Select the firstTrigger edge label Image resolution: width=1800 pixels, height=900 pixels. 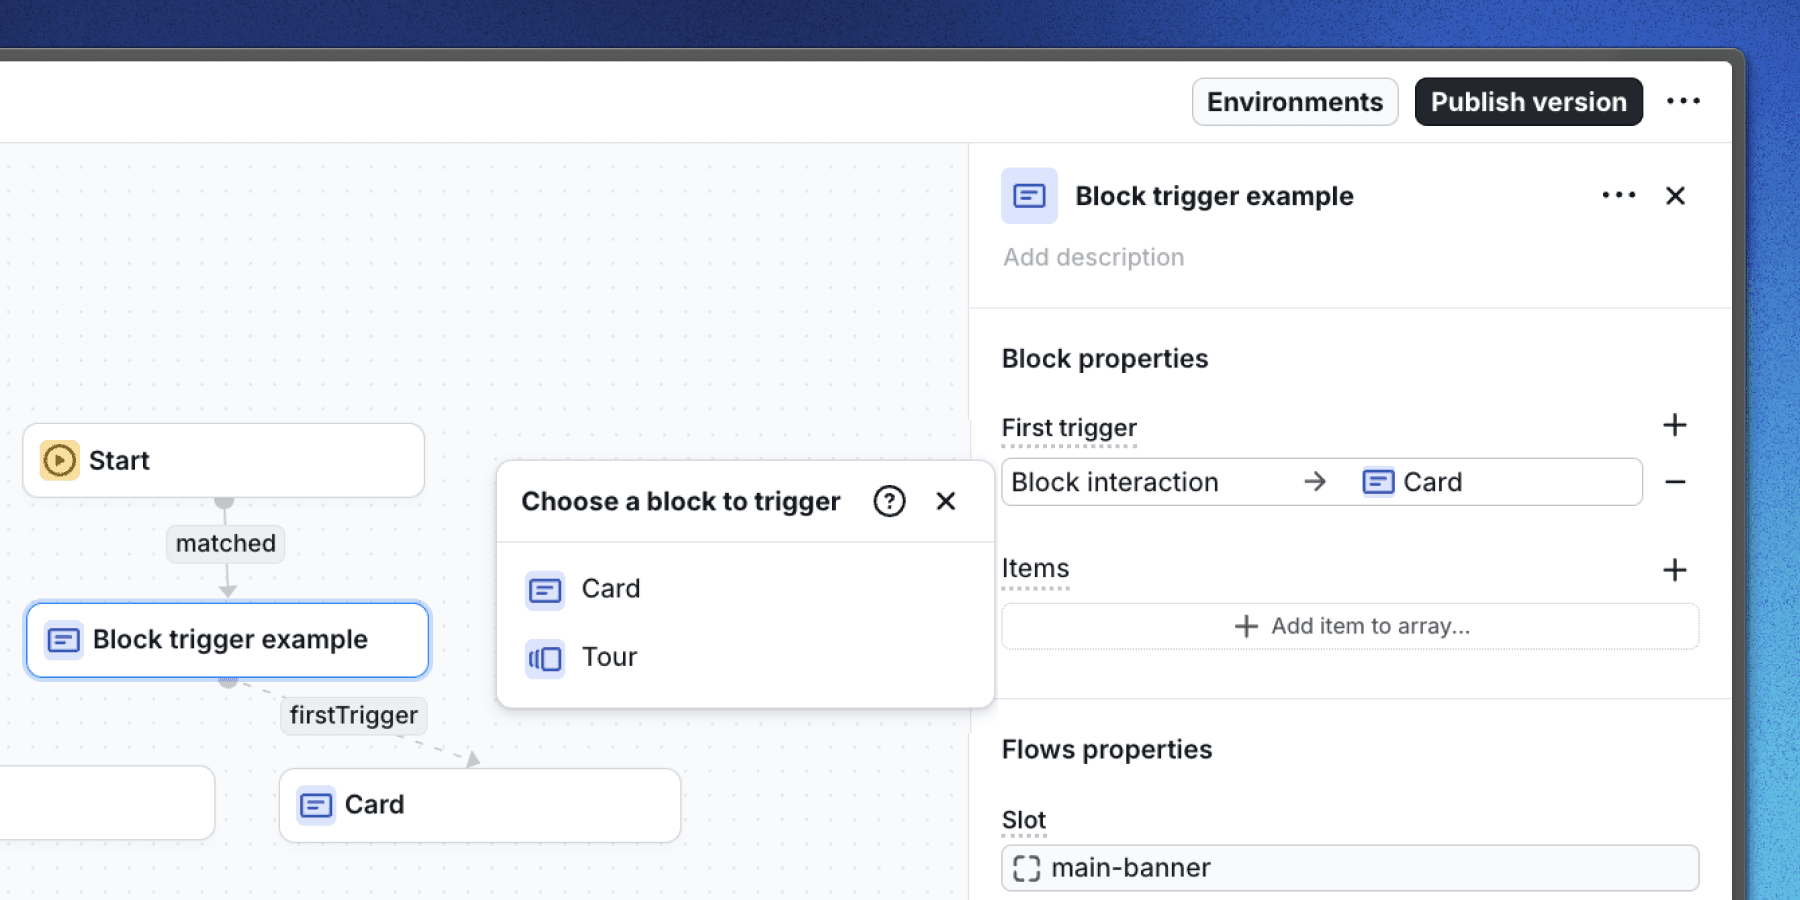click(353, 715)
